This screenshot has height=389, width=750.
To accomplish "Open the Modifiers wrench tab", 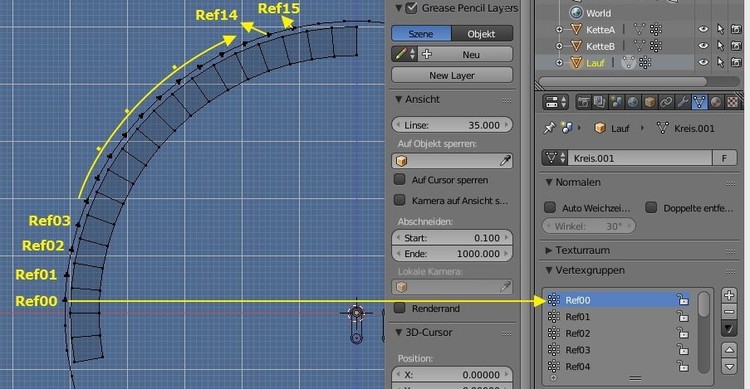I will pos(683,102).
